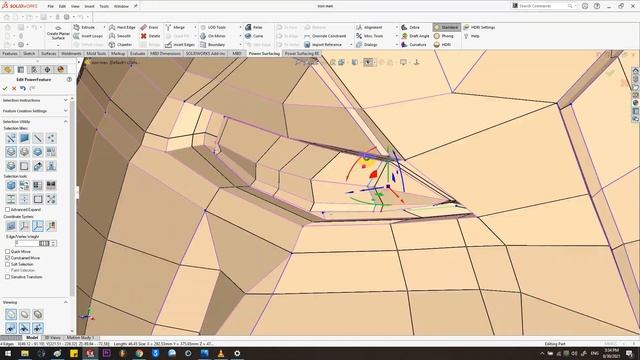
Task: Click the red Delete icon
Action: click(144, 36)
